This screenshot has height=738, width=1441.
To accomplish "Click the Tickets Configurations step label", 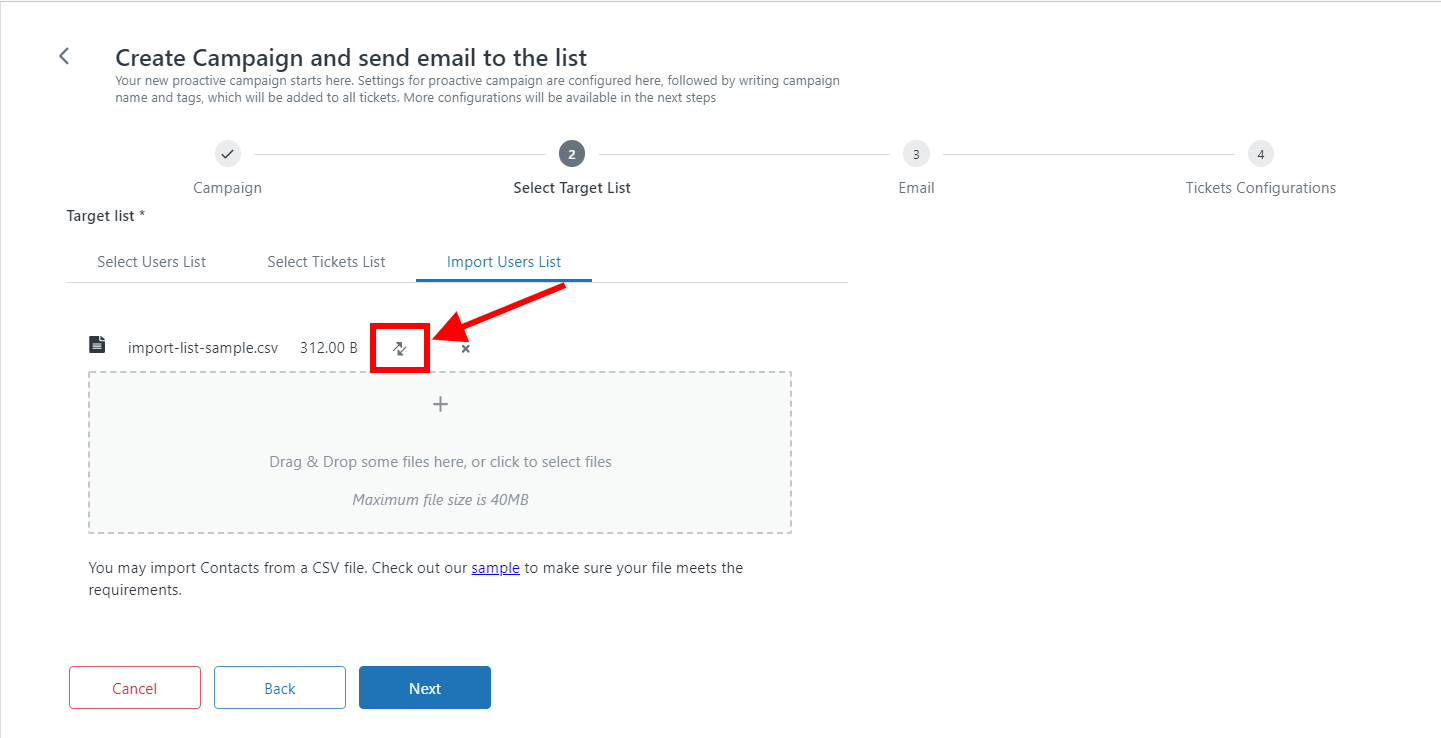I will point(1261,188).
